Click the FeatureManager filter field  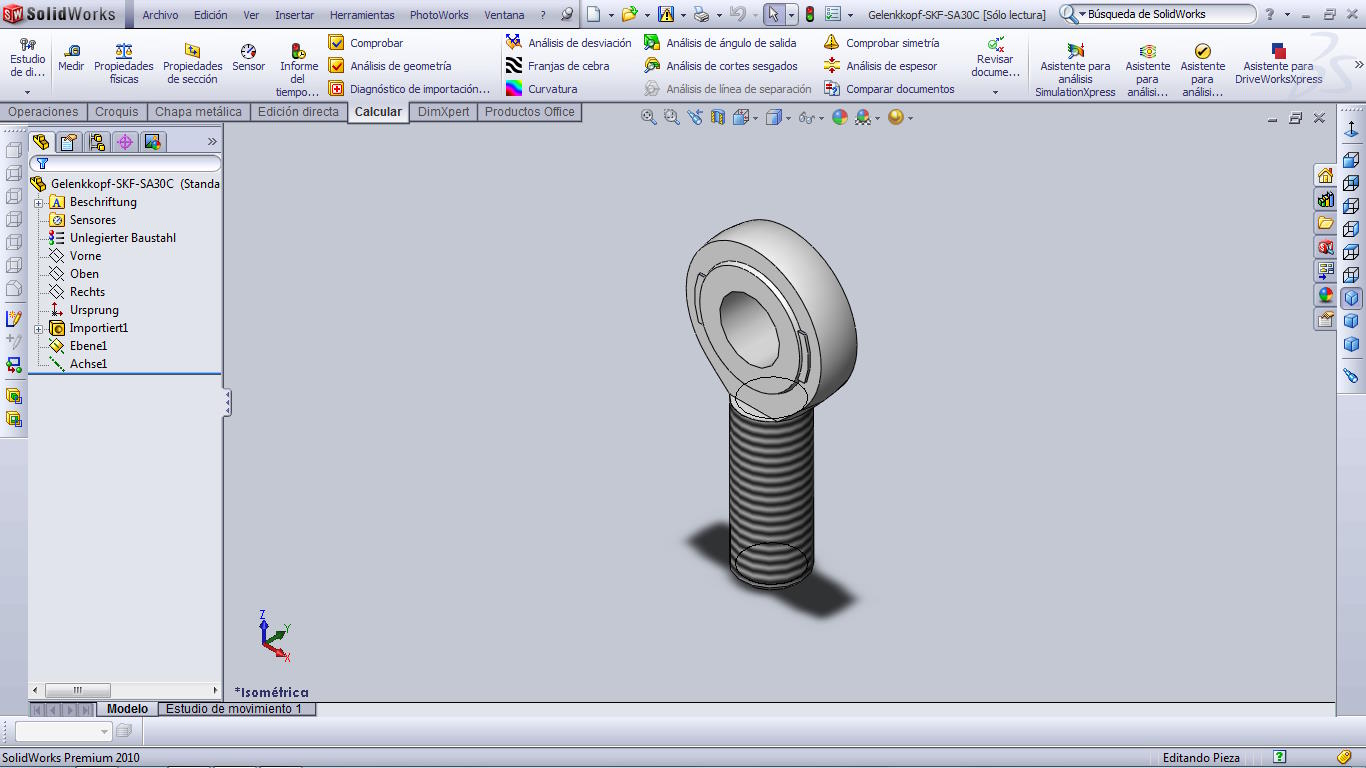(x=125, y=163)
